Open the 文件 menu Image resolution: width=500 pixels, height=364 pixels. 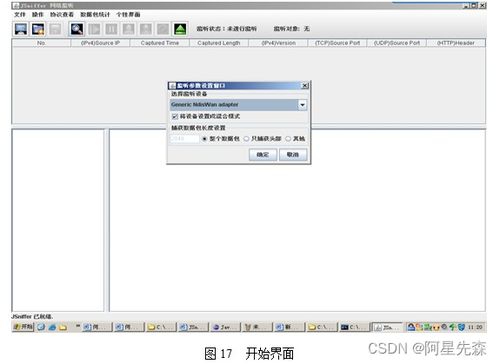click(x=20, y=14)
